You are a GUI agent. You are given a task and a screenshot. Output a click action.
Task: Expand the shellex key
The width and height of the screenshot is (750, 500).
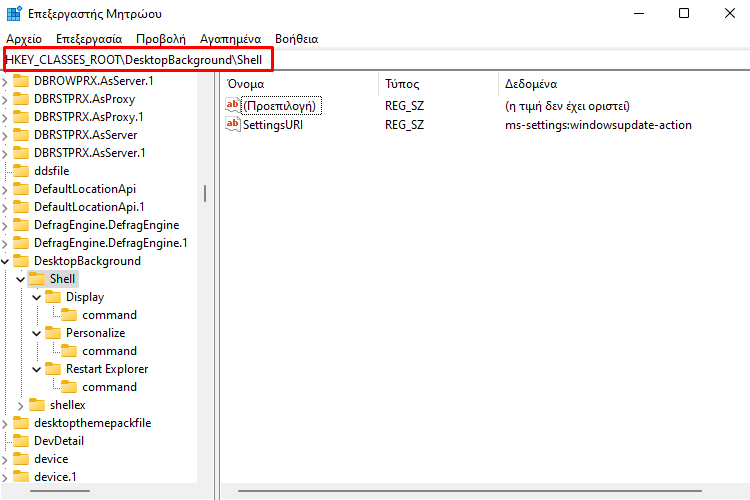(x=21, y=406)
